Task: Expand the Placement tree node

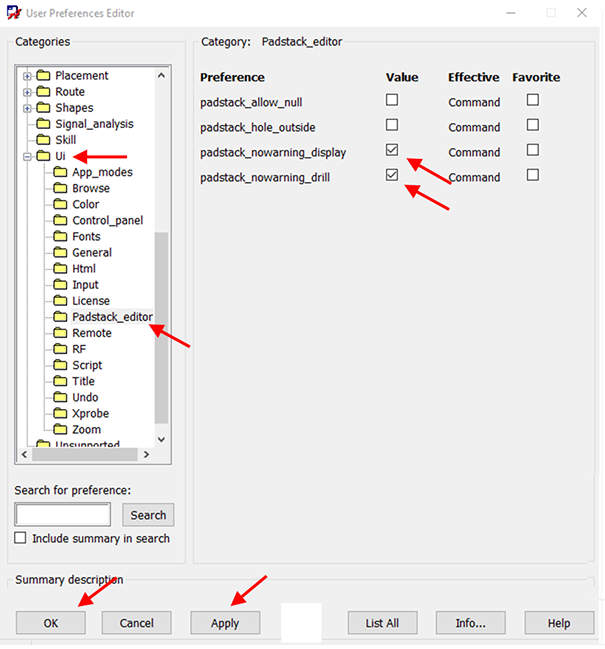Action: (x=27, y=76)
